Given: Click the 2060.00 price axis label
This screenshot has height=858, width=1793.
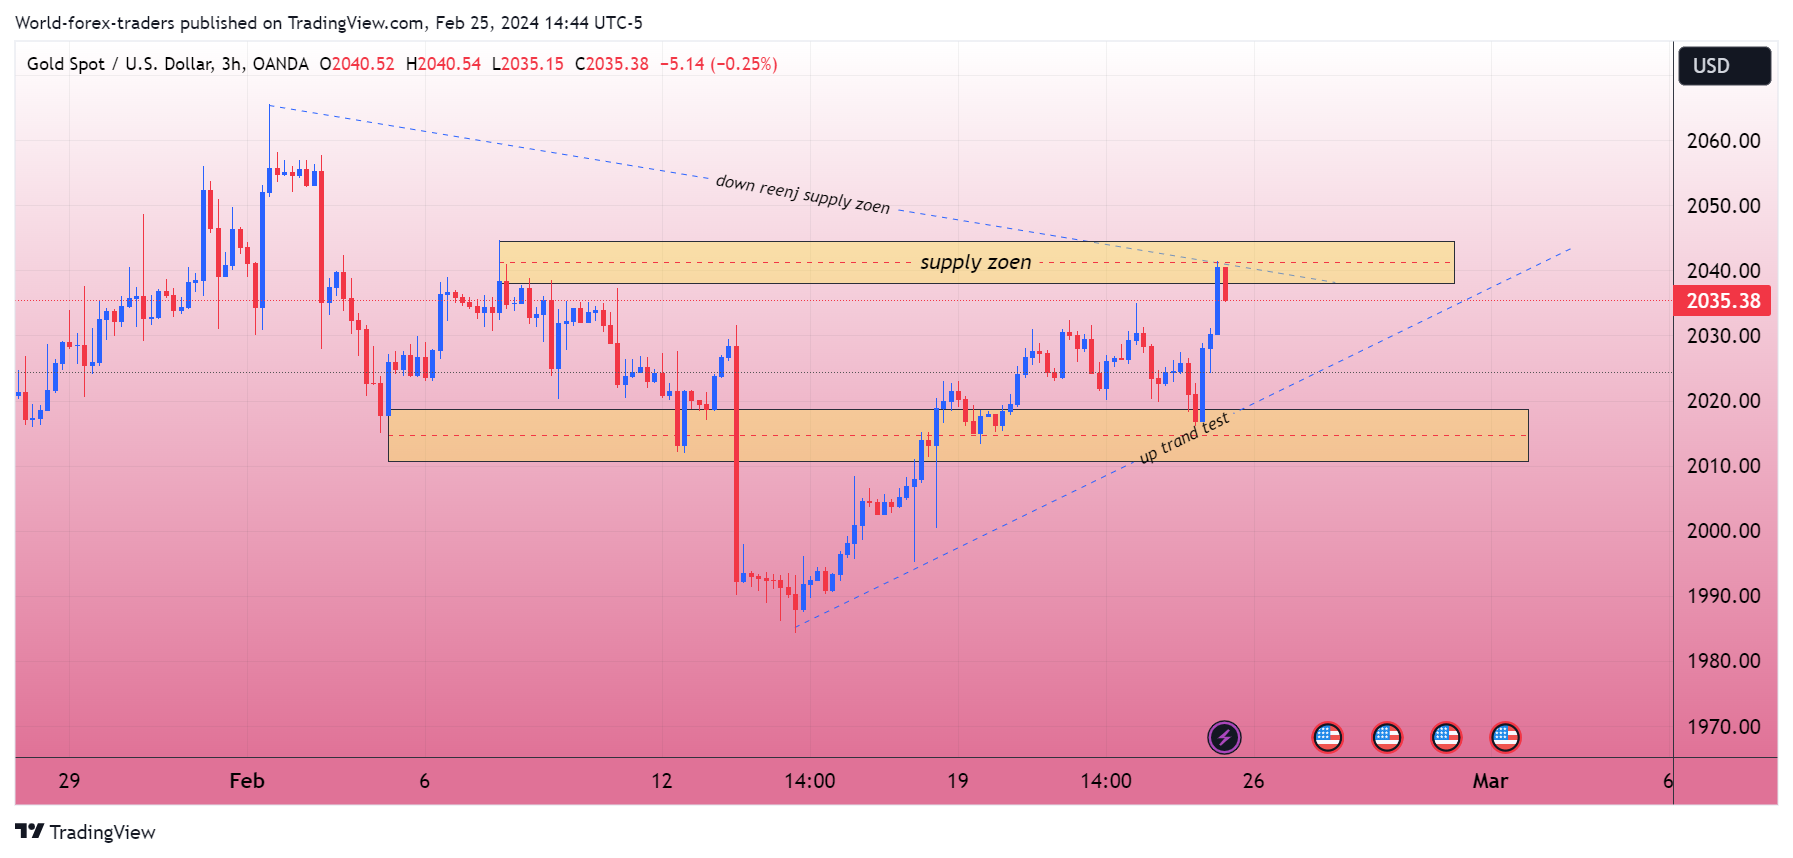Looking at the screenshot, I should pyautogui.click(x=1723, y=141).
